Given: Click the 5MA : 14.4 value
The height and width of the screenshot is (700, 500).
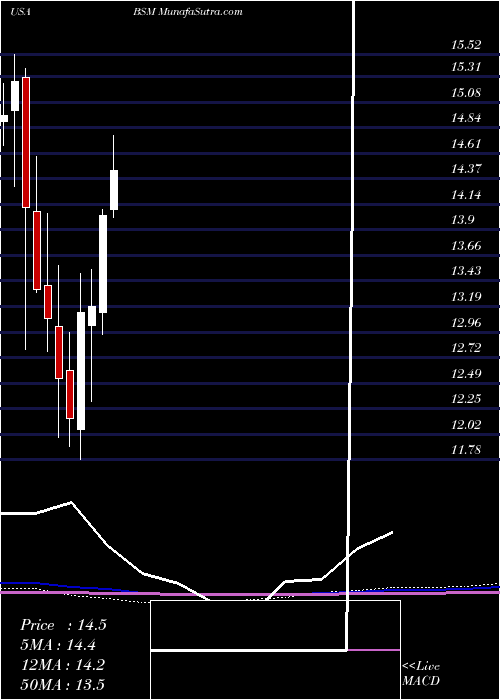Looking at the screenshot, I should [x=58, y=645].
